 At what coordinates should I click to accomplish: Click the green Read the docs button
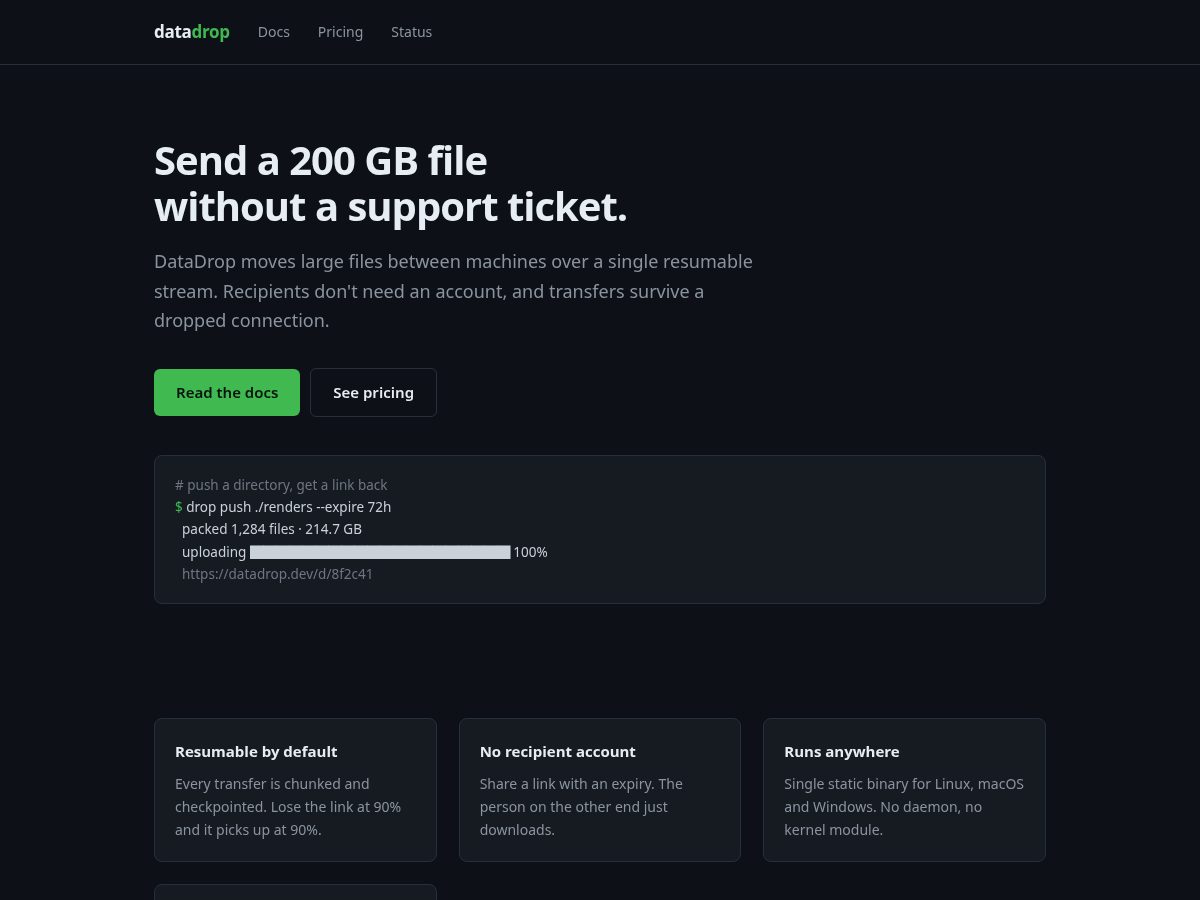click(227, 392)
